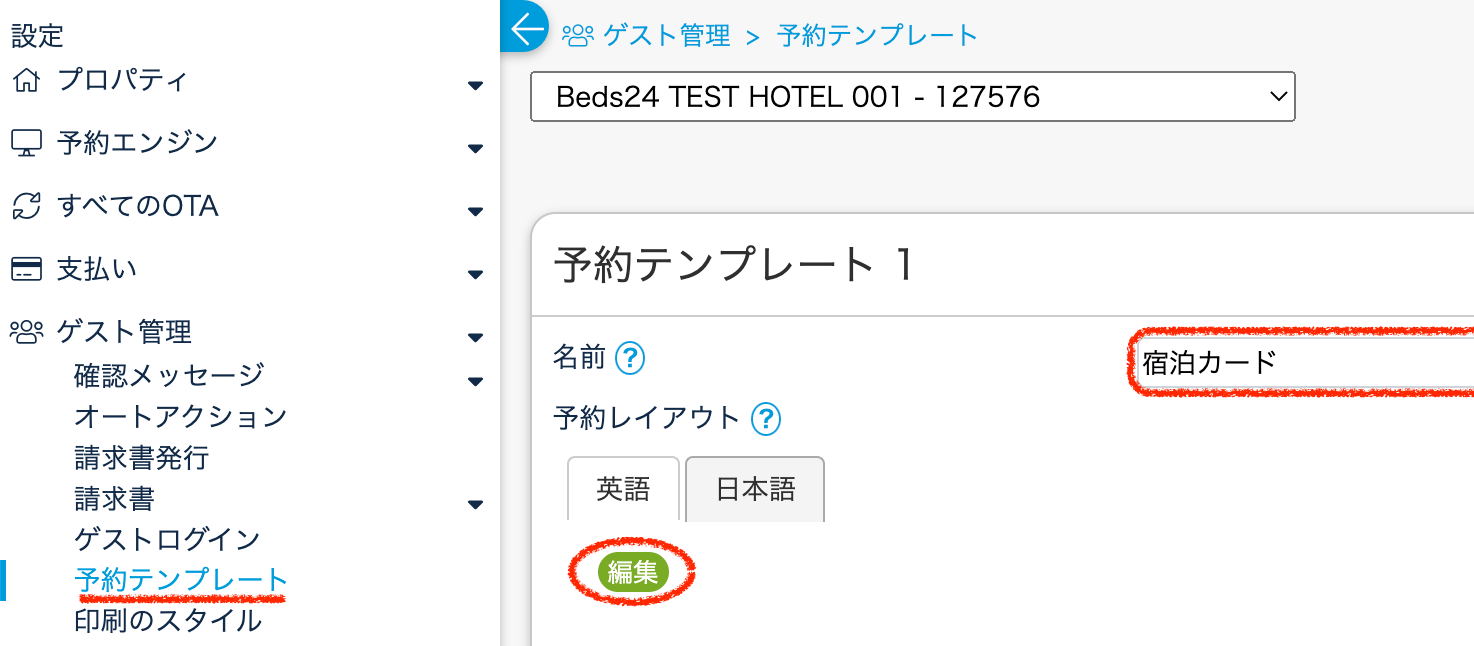This screenshot has width=1474, height=646.
Task: Click the people icon beside ゲスト管理 in sidebar
Action: coord(26,331)
